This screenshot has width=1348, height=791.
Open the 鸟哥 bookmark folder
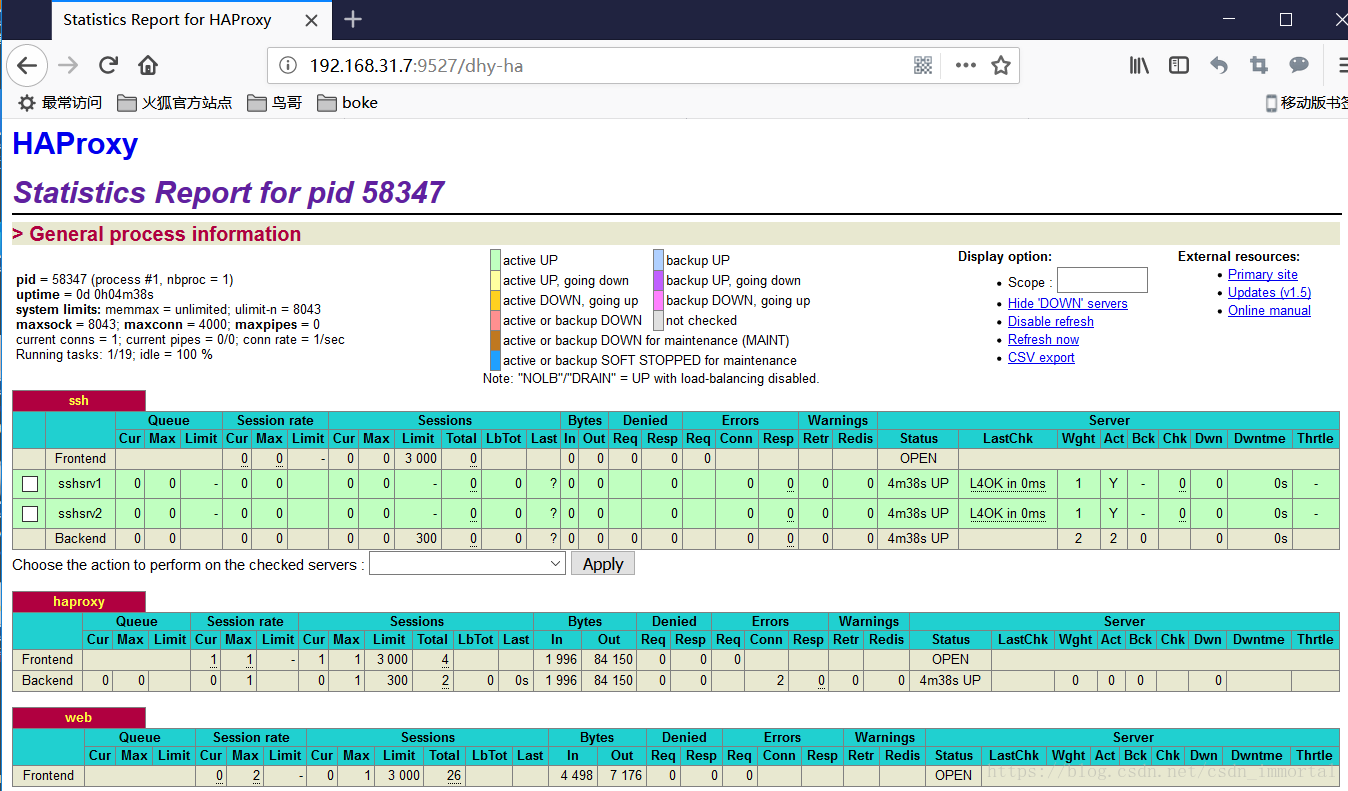275,102
